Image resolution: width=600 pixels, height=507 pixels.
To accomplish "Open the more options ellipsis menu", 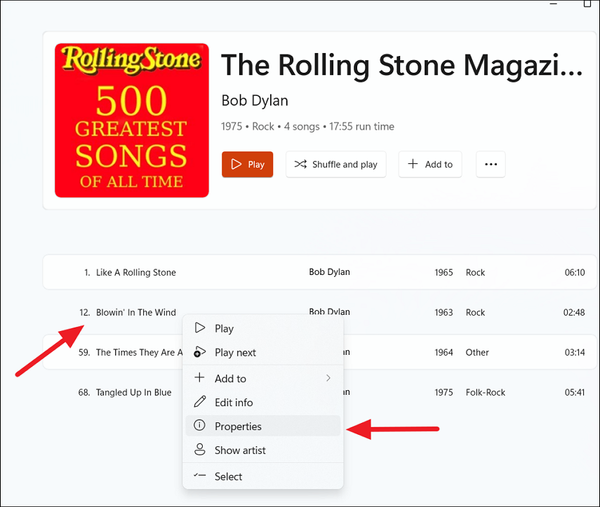I will click(x=490, y=164).
